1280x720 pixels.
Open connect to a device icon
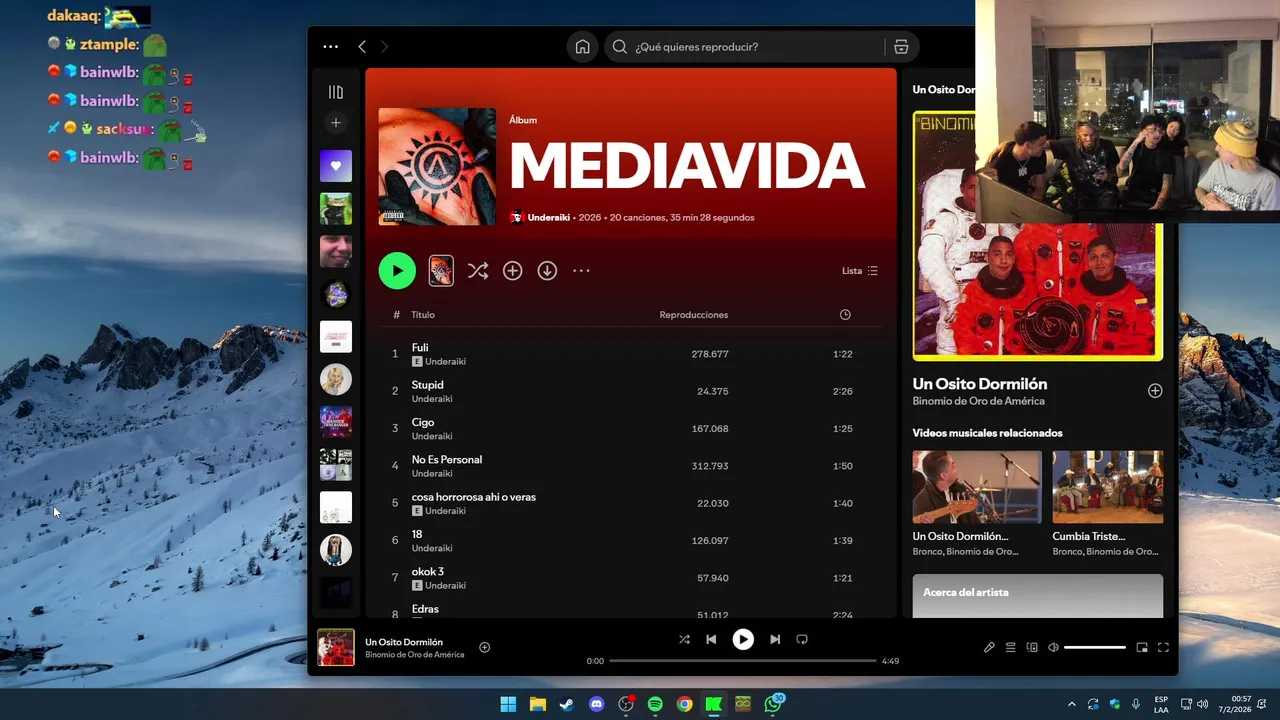pos(1032,647)
